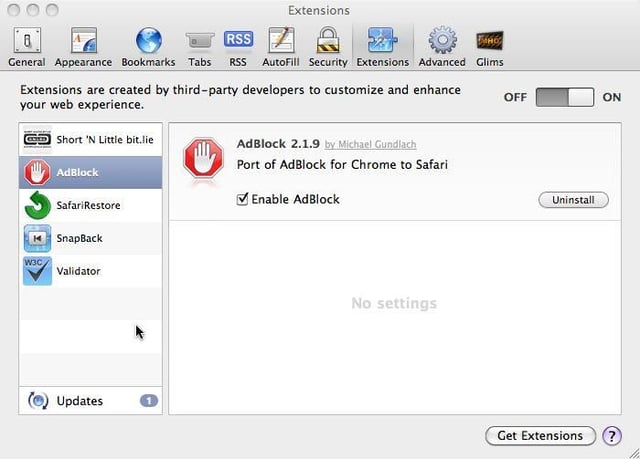Click the Short 'N Little bit.lie icon
Viewport: 640px width, 459px height.
37,140
